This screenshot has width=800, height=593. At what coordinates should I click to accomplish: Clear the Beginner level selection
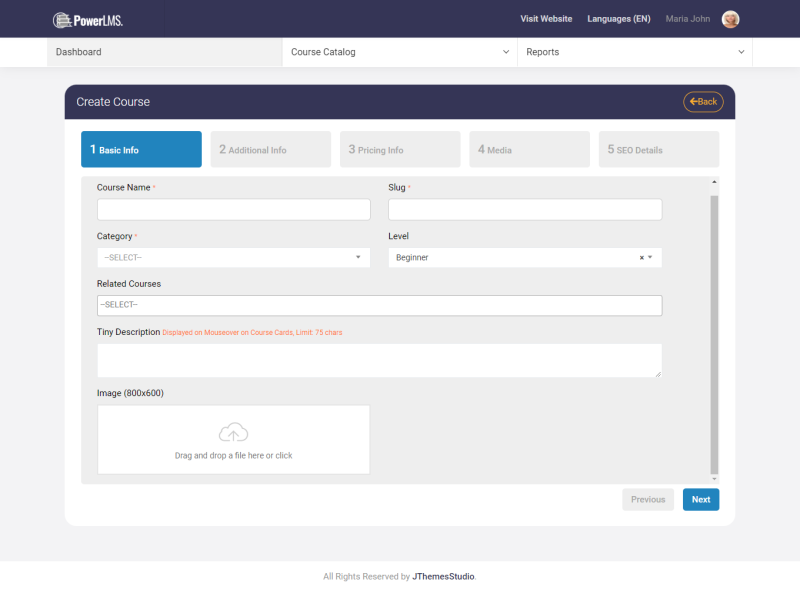(x=641, y=258)
